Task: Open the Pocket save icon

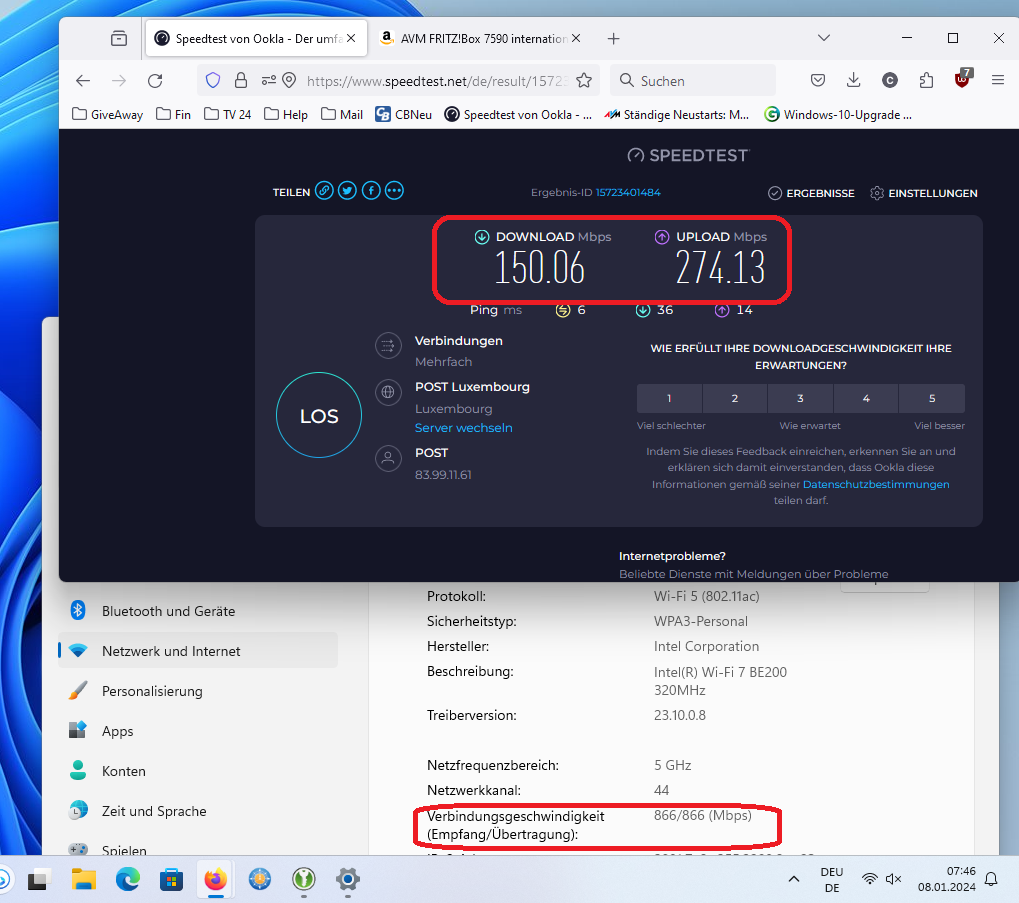Action: pyautogui.click(x=818, y=81)
